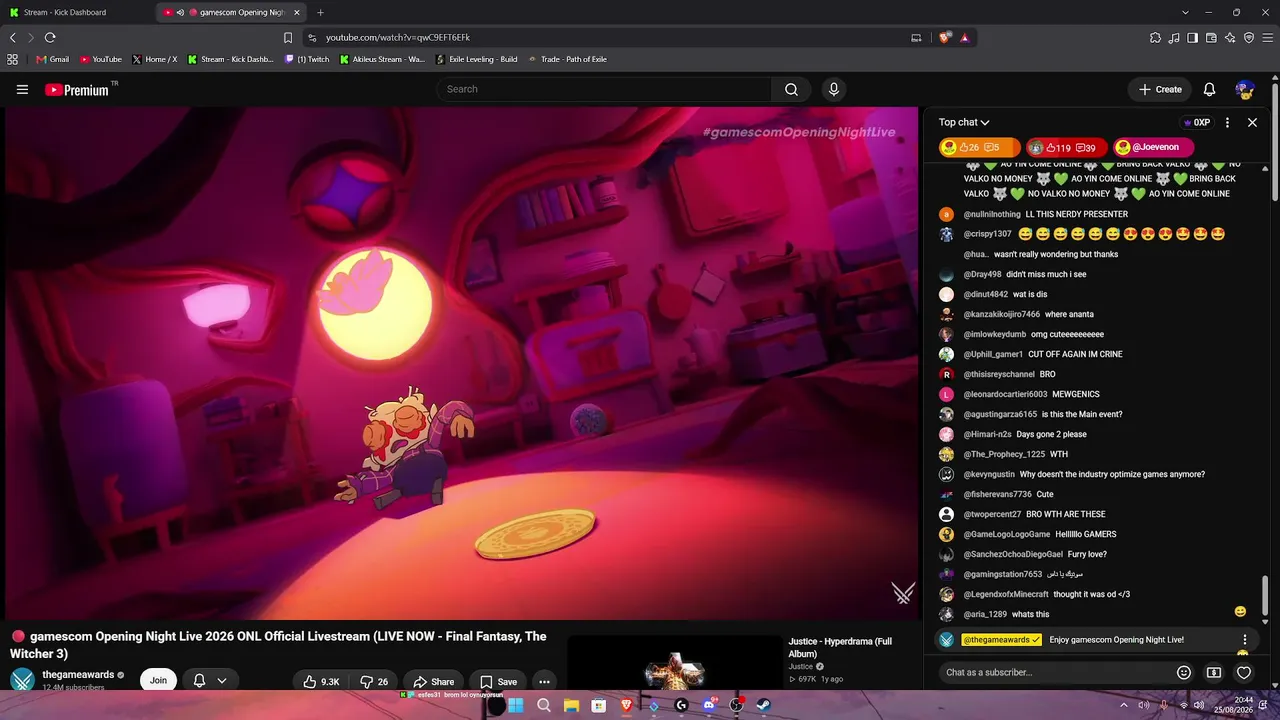Close the live chat panel
Image resolution: width=1280 pixels, height=720 pixels.
(1252, 122)
